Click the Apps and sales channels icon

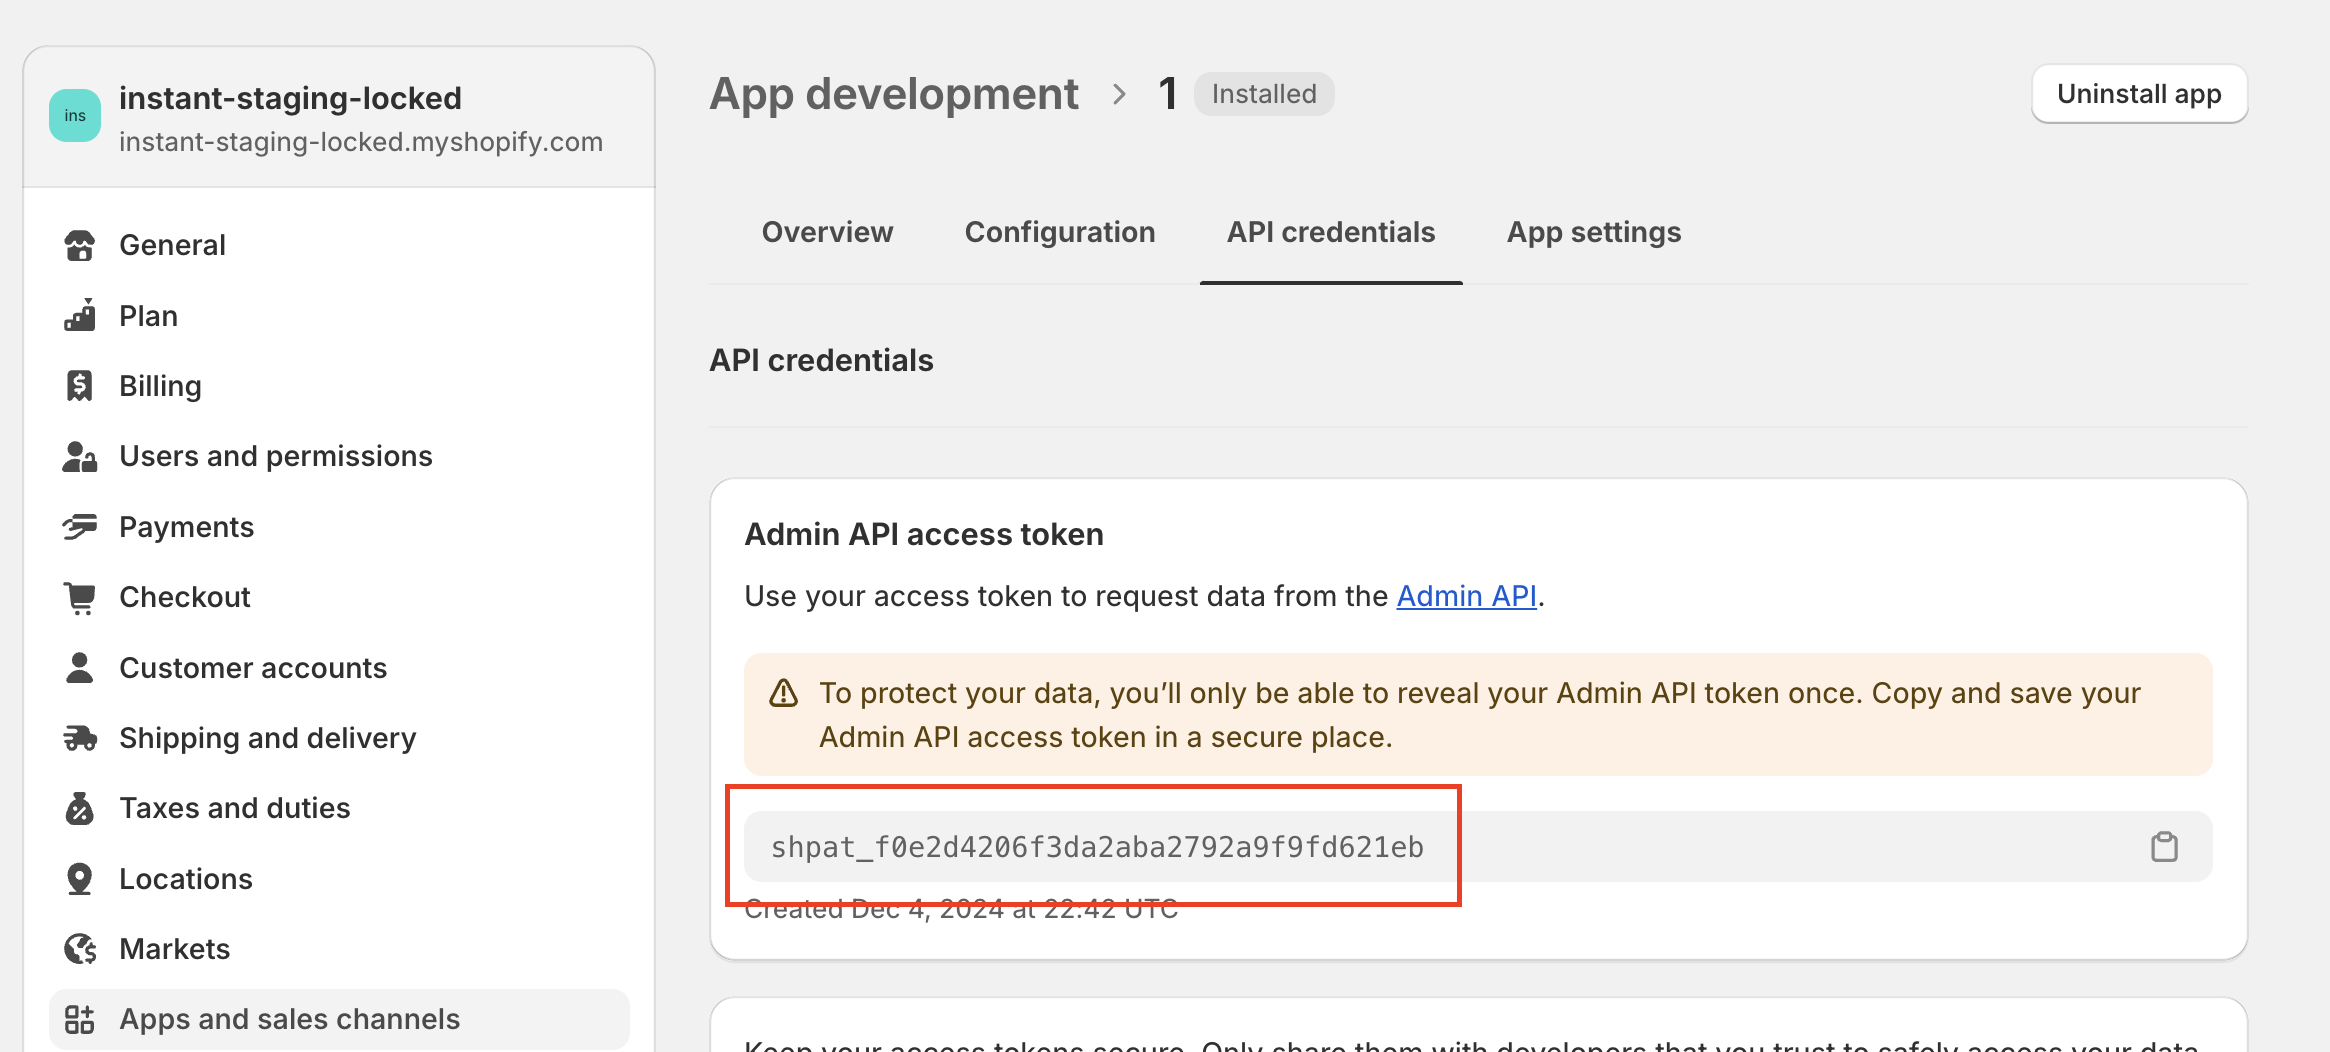[x=79, y=1019]
